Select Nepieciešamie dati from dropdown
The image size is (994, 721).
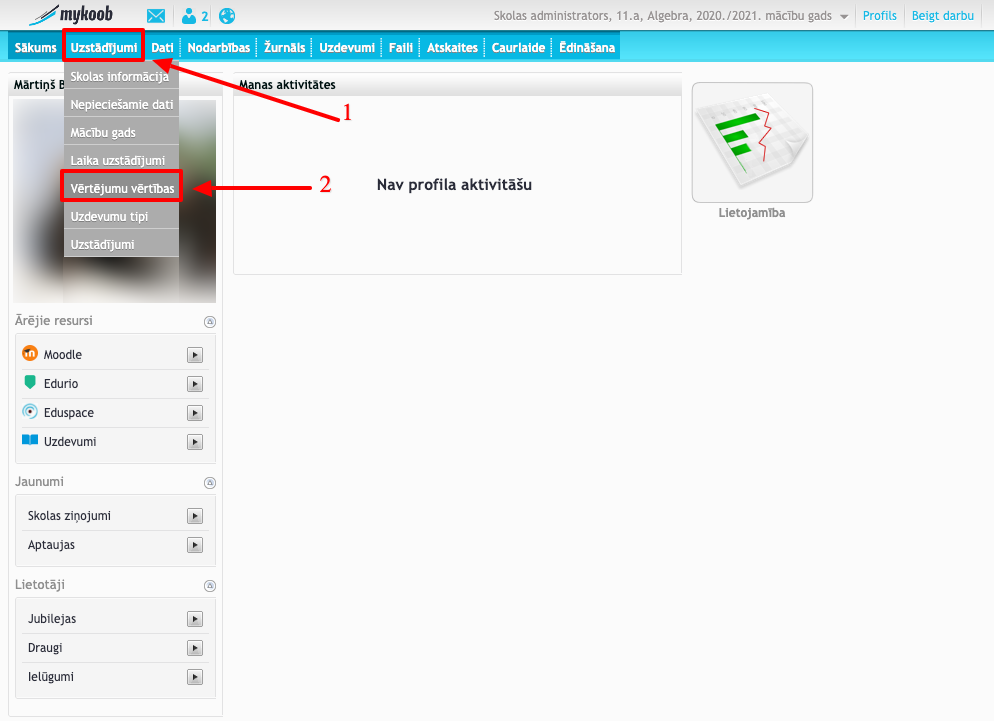coord(121,105)
